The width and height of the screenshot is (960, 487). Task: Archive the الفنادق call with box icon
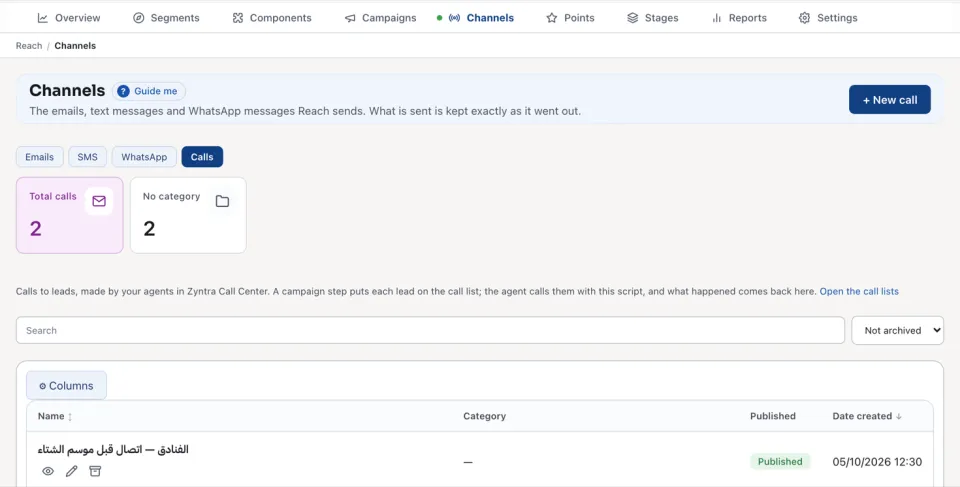coord(95,471)
